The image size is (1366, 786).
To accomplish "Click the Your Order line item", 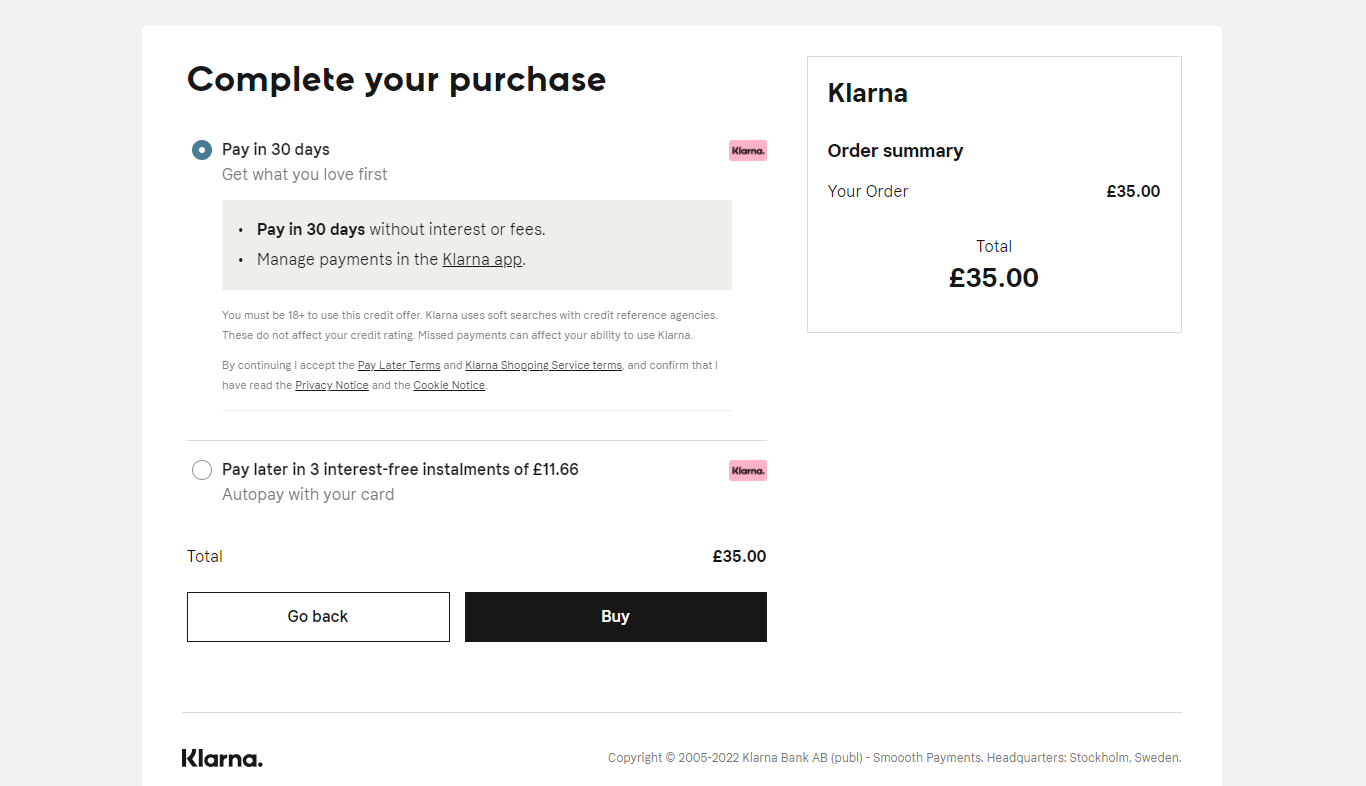I will tap(994, 191).
